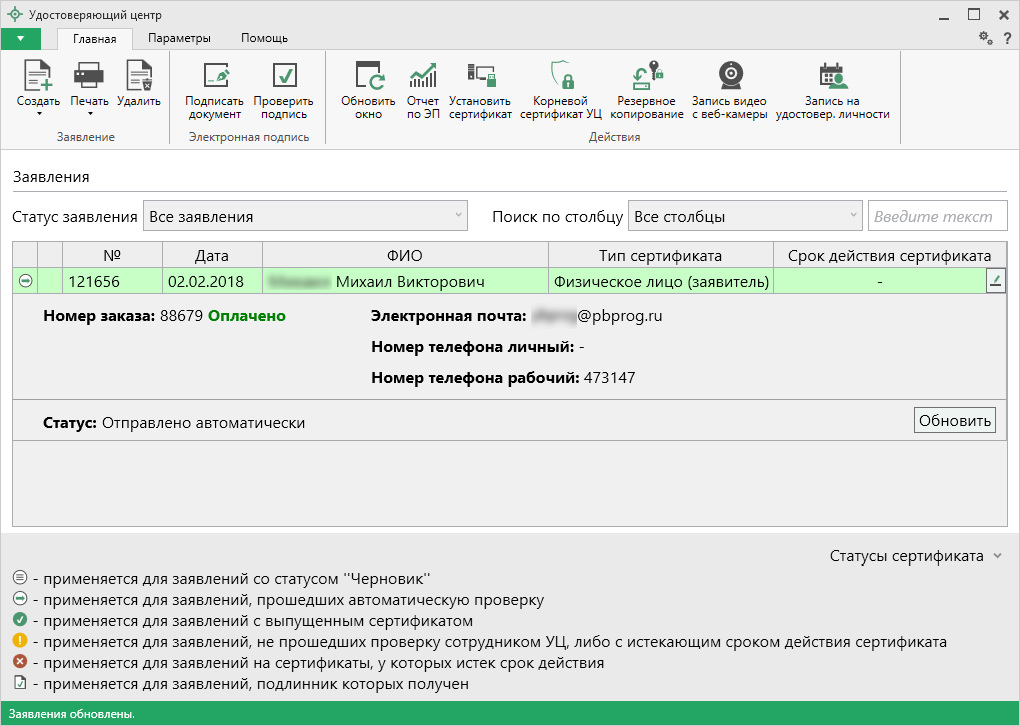
Task: Open the Статус заявления dropdown
Action: (305, 216)
